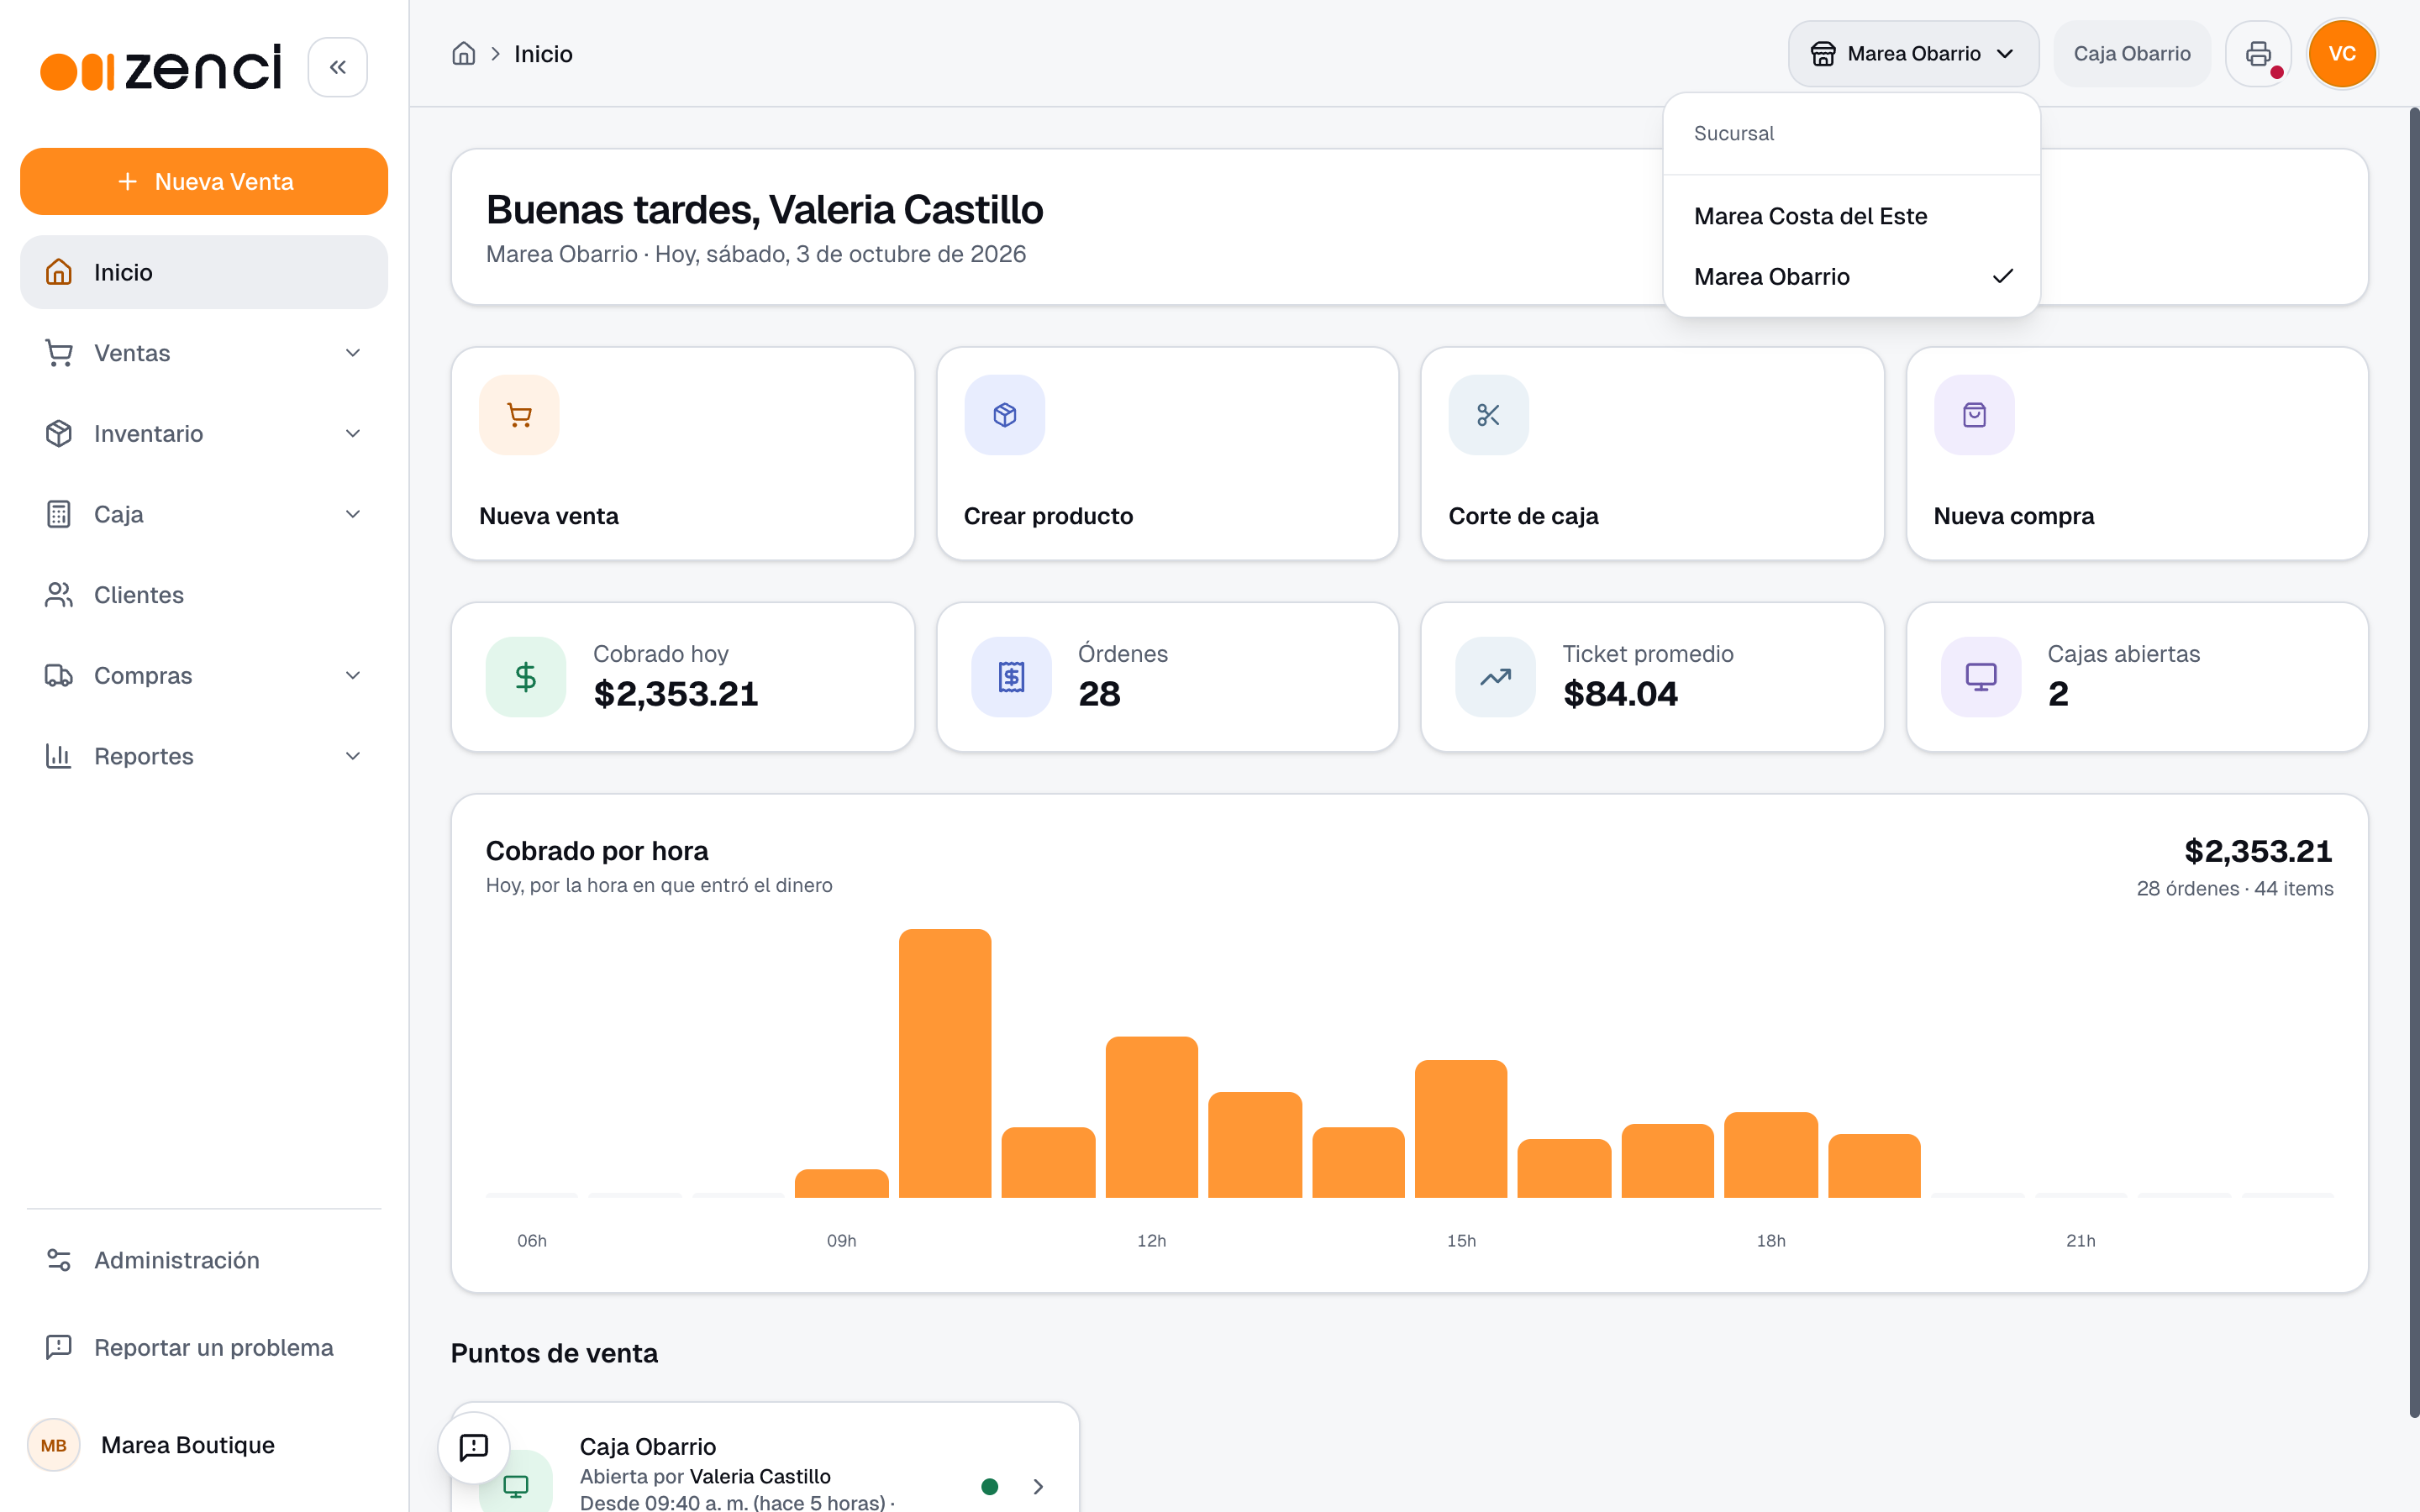Image resolution: width=2420 pixels, height=1512 pixels.
Task: Click the Caja Obarrio header button
Action: [x=2132, y=54]
